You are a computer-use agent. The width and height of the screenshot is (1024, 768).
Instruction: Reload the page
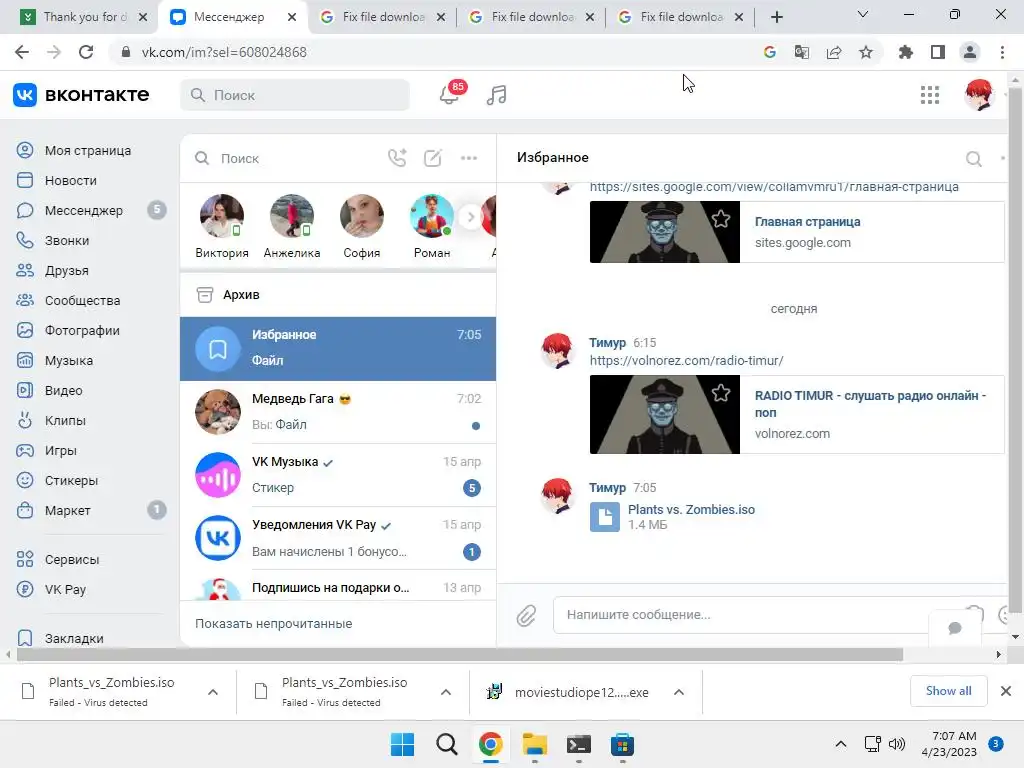pos(86,52)
